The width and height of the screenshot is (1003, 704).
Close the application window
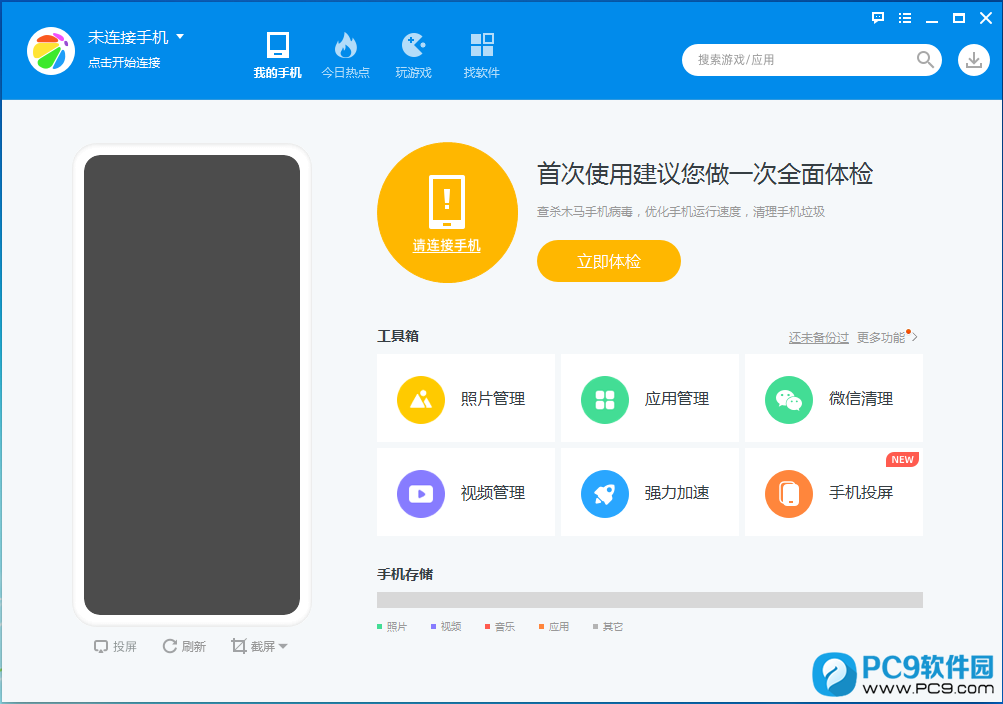coord(986,18)
